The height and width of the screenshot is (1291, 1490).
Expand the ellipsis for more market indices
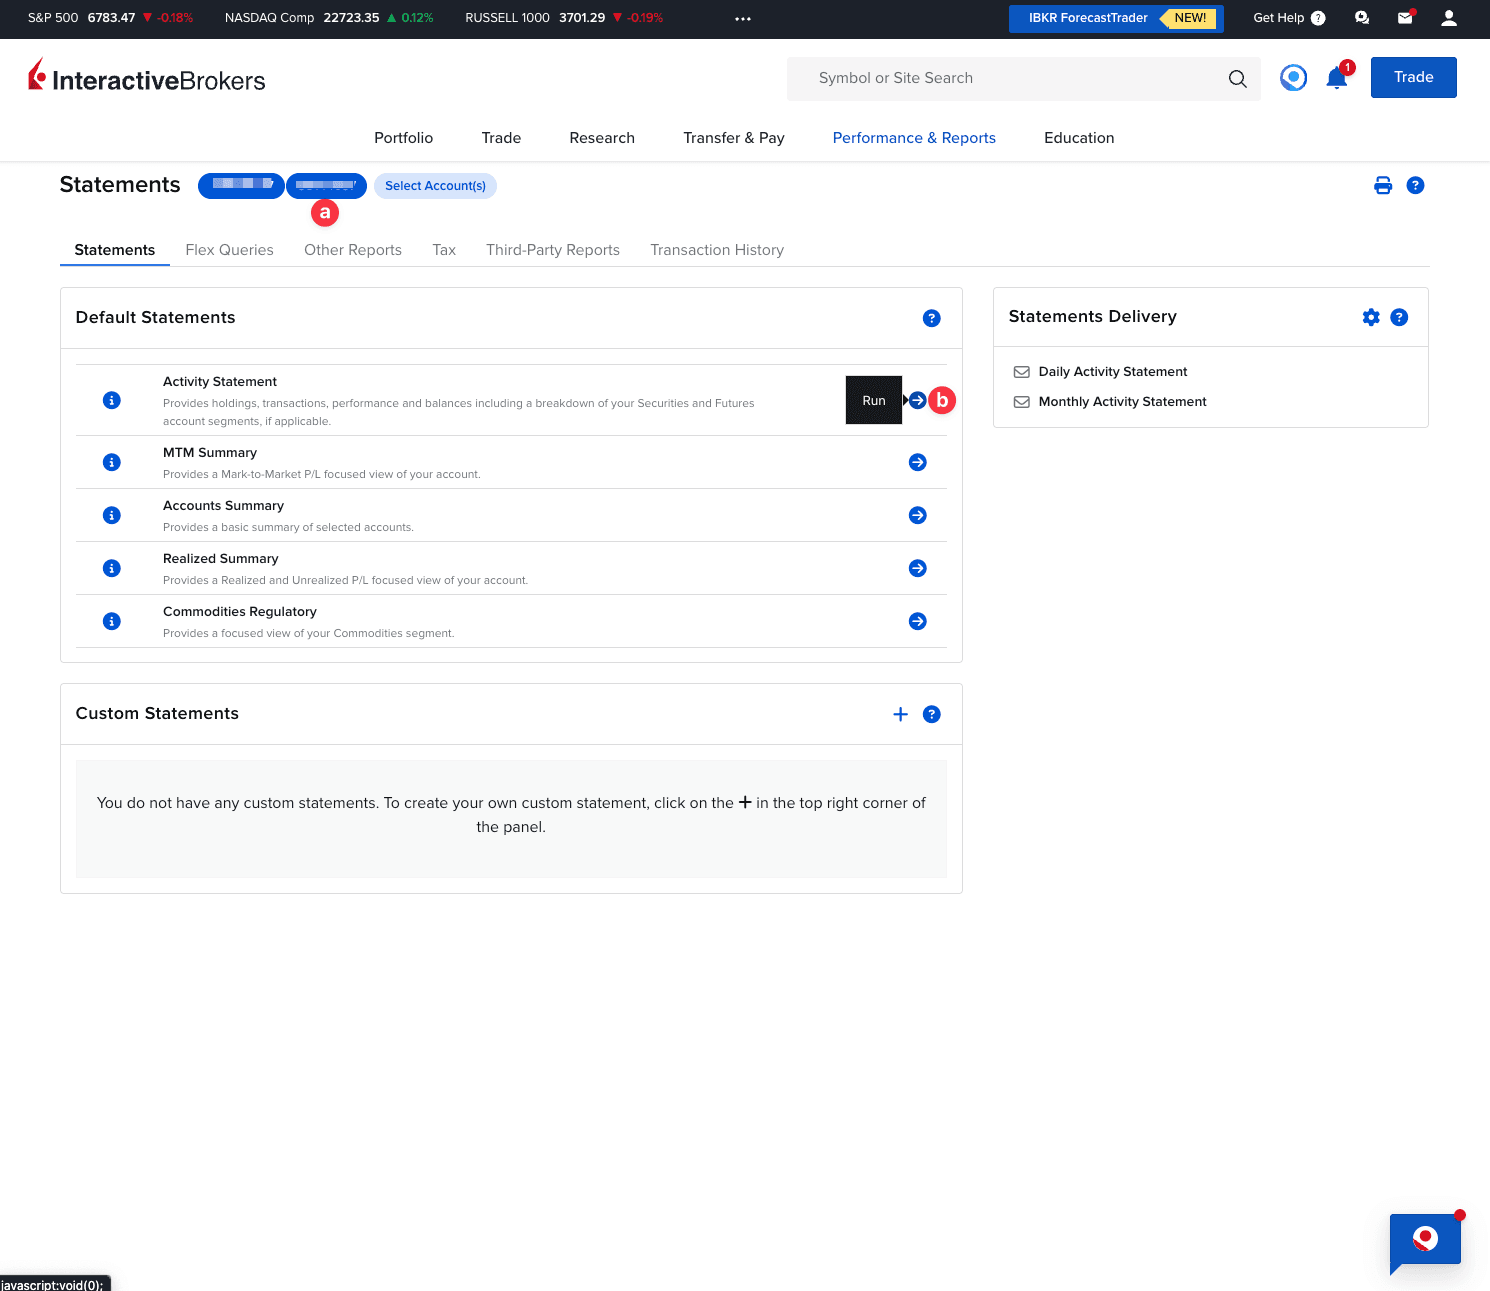742,18
